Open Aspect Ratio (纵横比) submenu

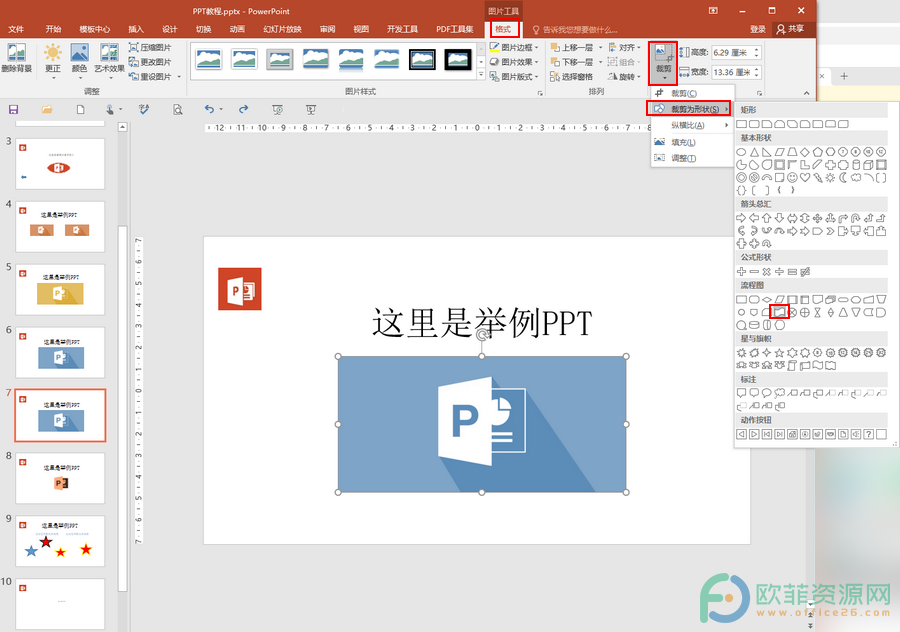point(692,125)
